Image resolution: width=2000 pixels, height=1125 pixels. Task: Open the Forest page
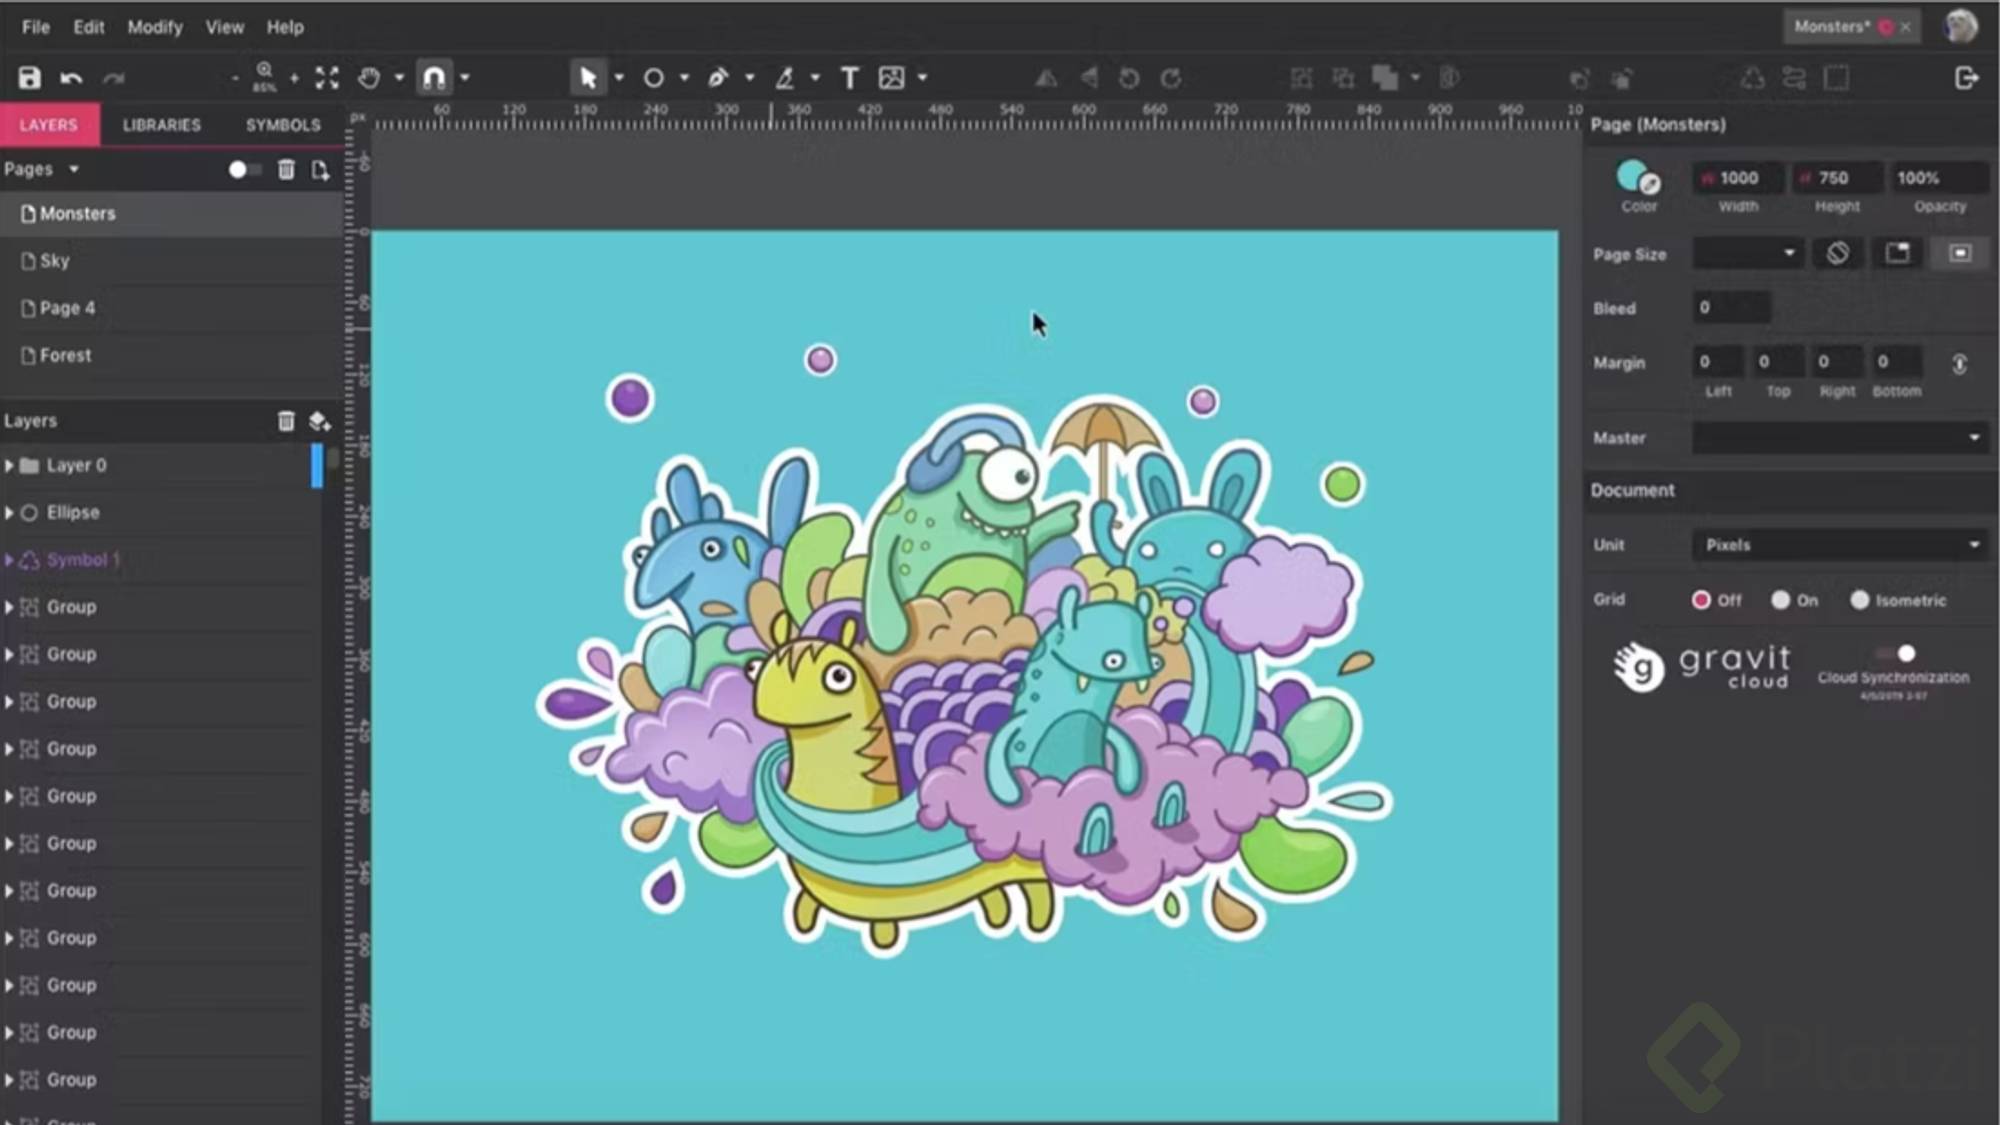(65, 355)
